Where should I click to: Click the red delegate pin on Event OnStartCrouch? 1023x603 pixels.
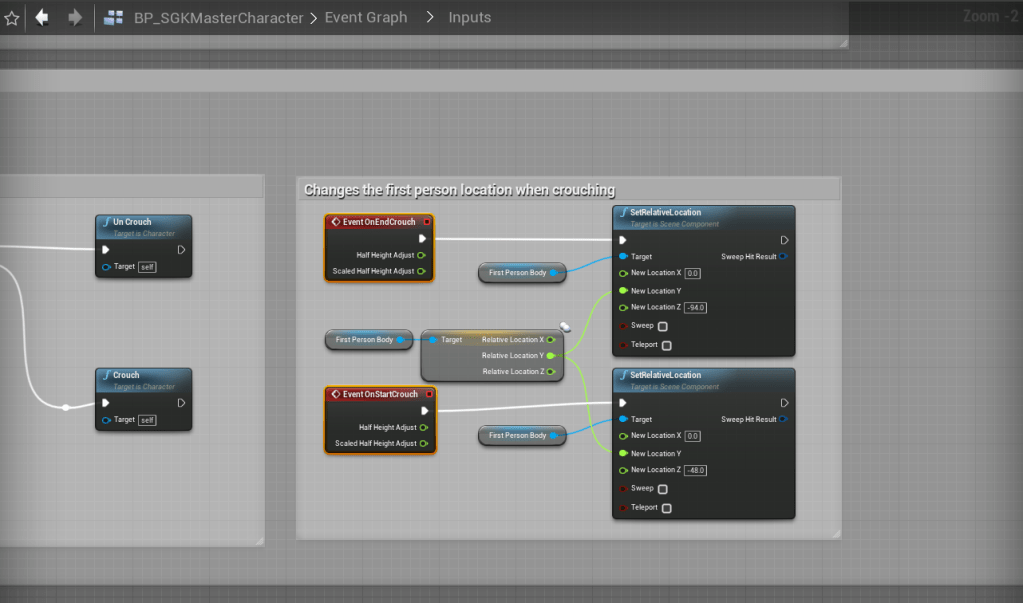click(429, 394)
